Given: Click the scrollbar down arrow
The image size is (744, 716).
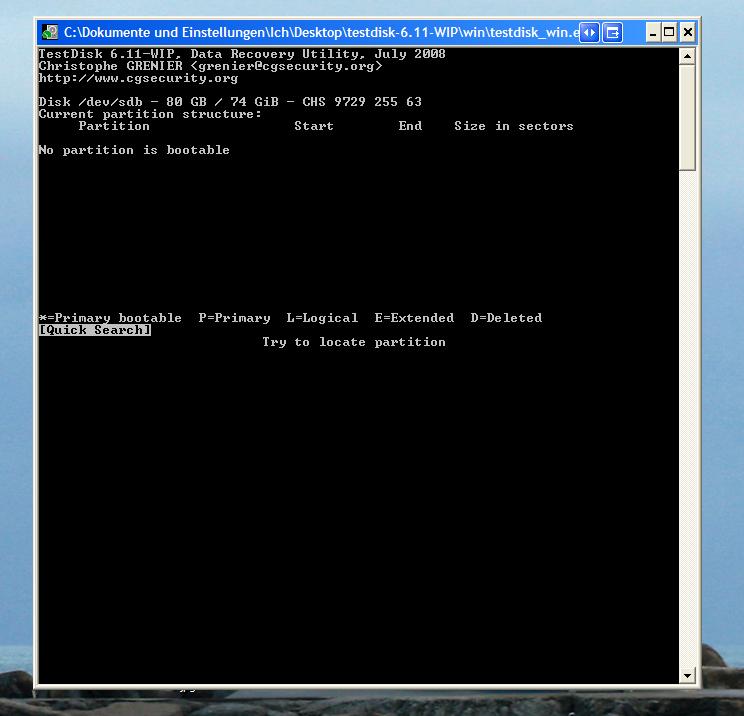Looking at the screenshot, I should (687, 675).
